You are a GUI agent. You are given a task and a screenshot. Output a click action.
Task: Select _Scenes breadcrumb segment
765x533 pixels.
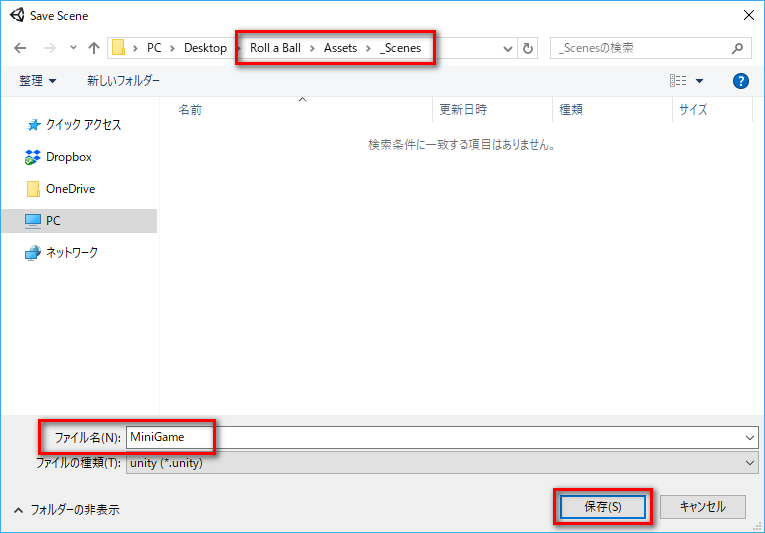(401, 48)
